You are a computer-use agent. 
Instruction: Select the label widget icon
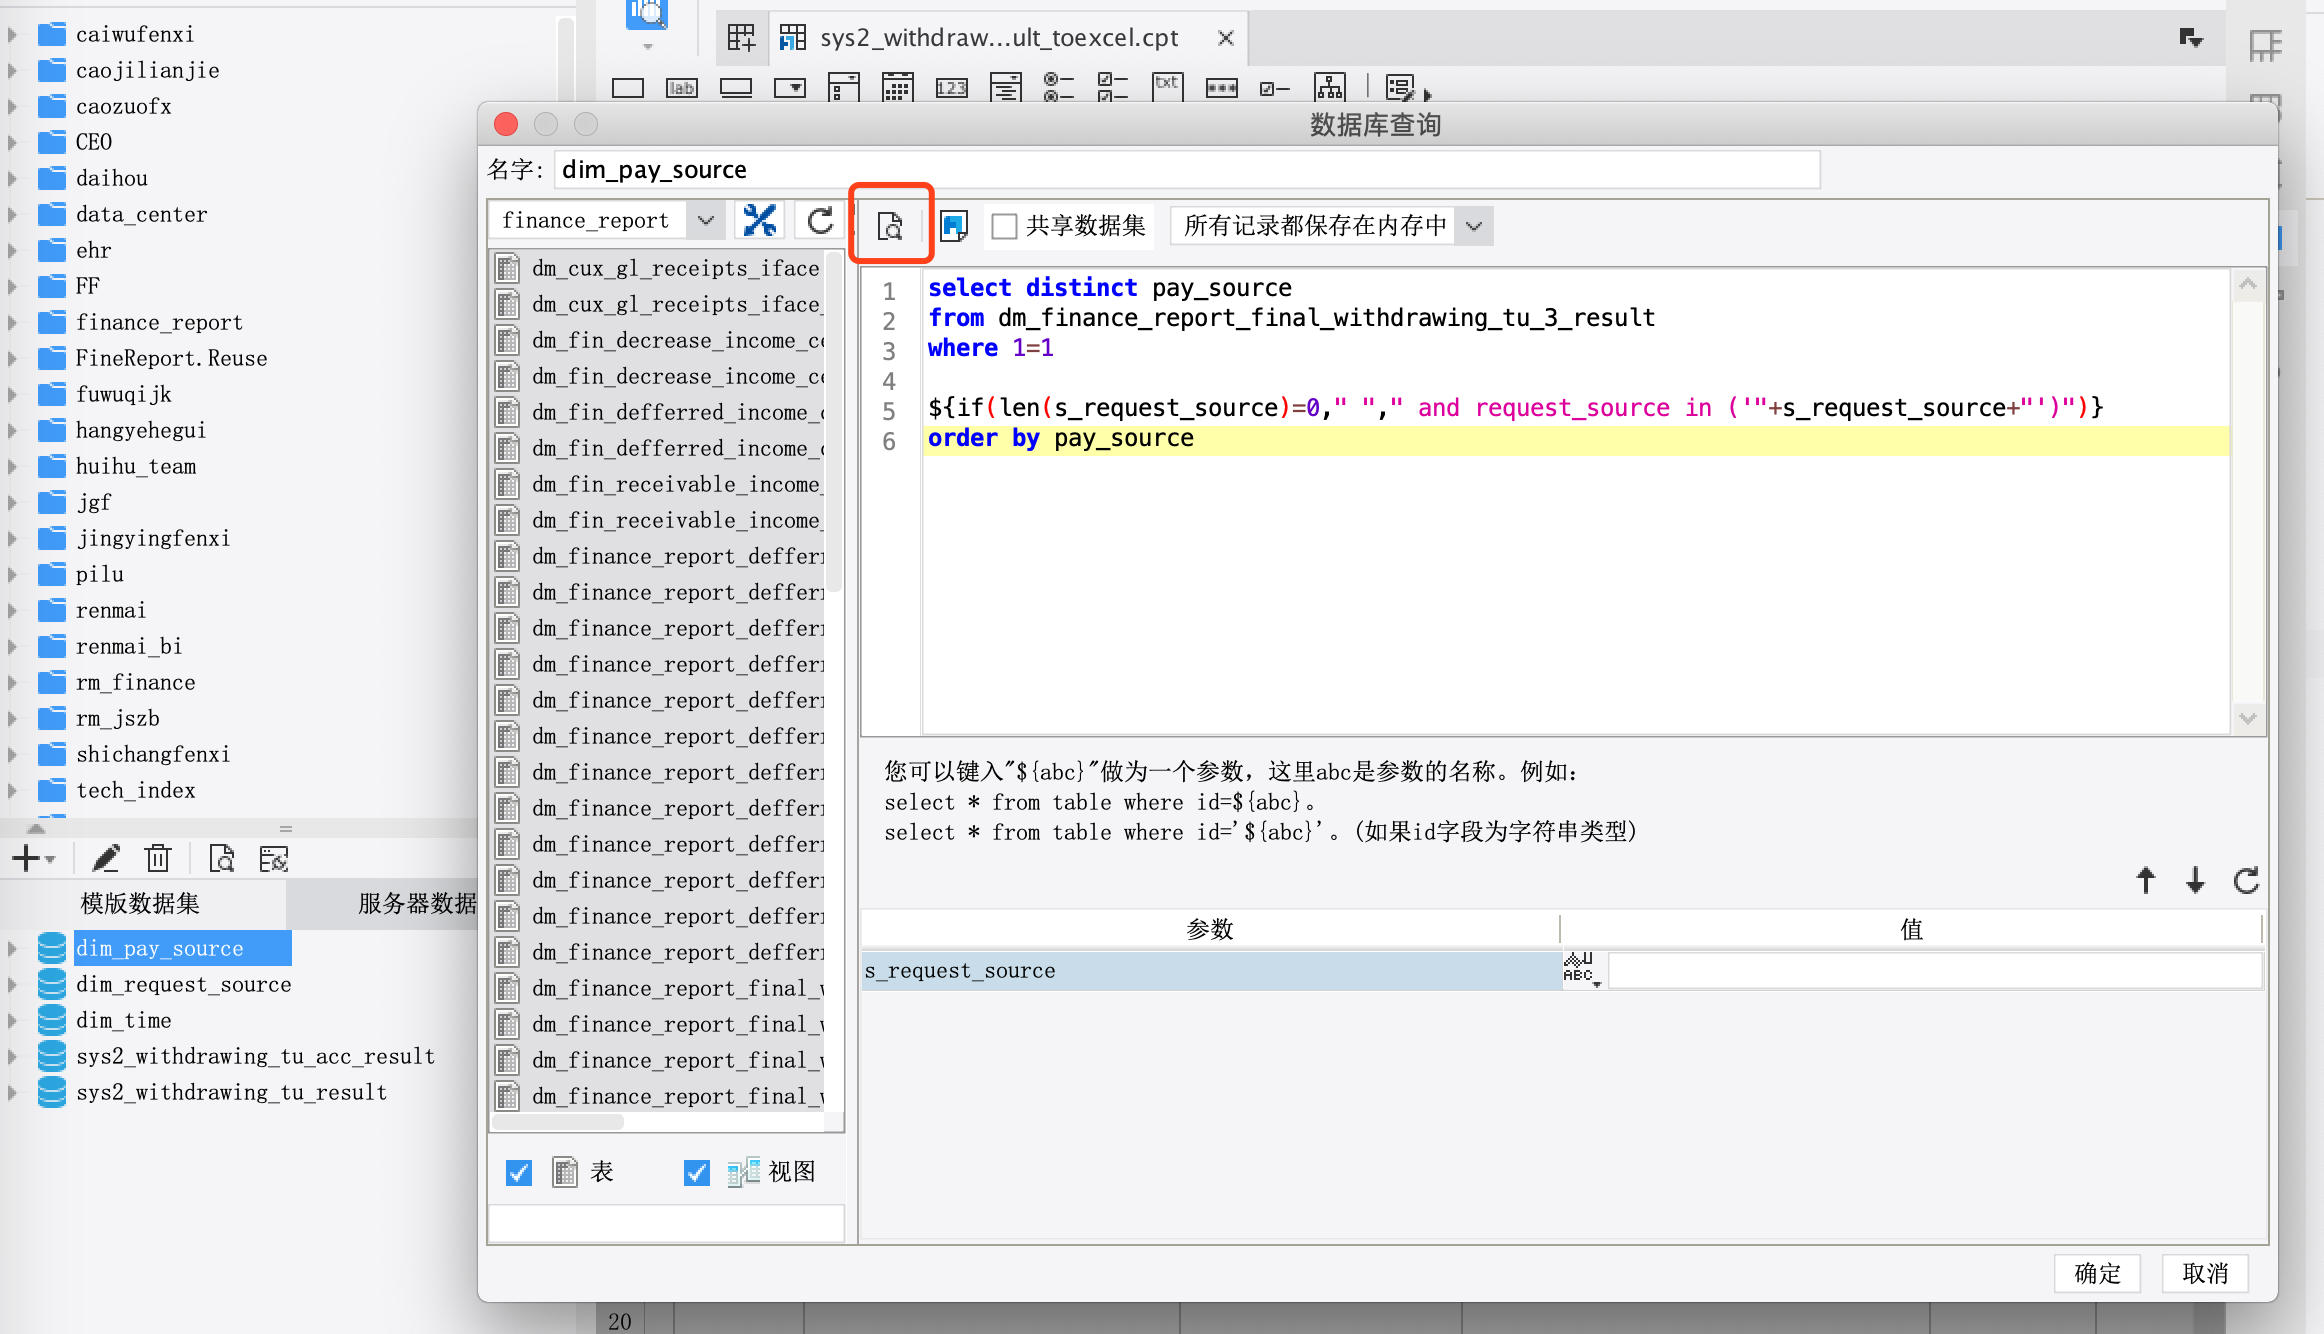[x=682, y=88]
